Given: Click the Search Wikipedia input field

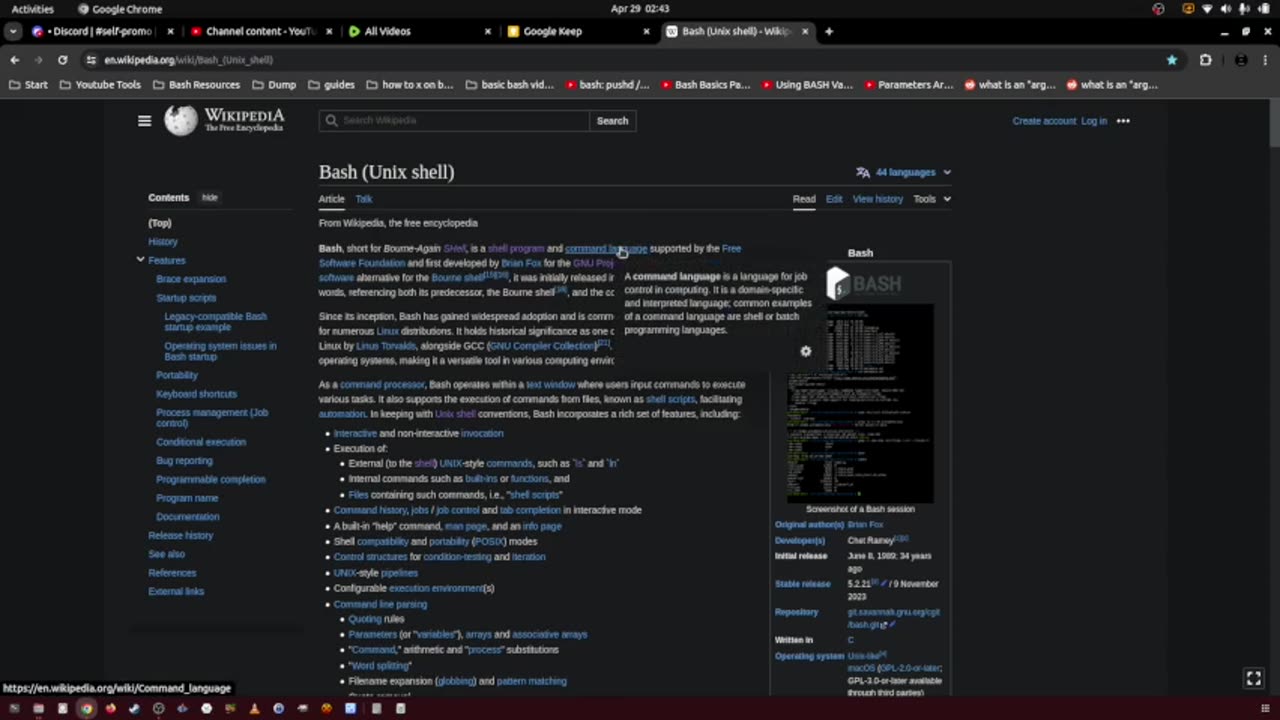Looking at the screenshot, I should pos(455,121).
